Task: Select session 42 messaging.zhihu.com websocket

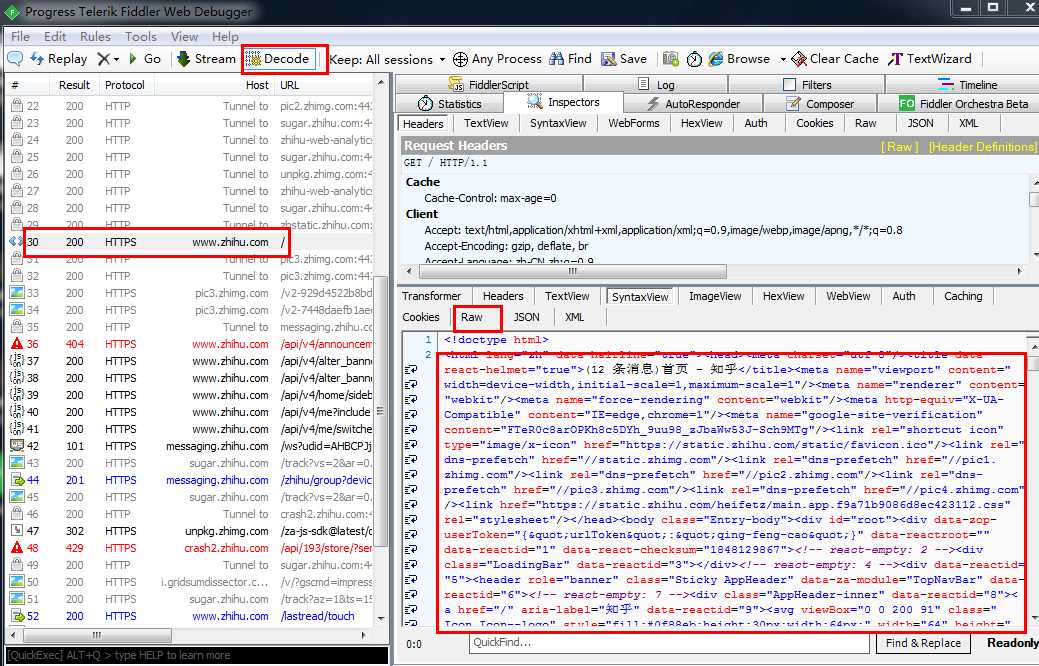Action: click(190, 446)
